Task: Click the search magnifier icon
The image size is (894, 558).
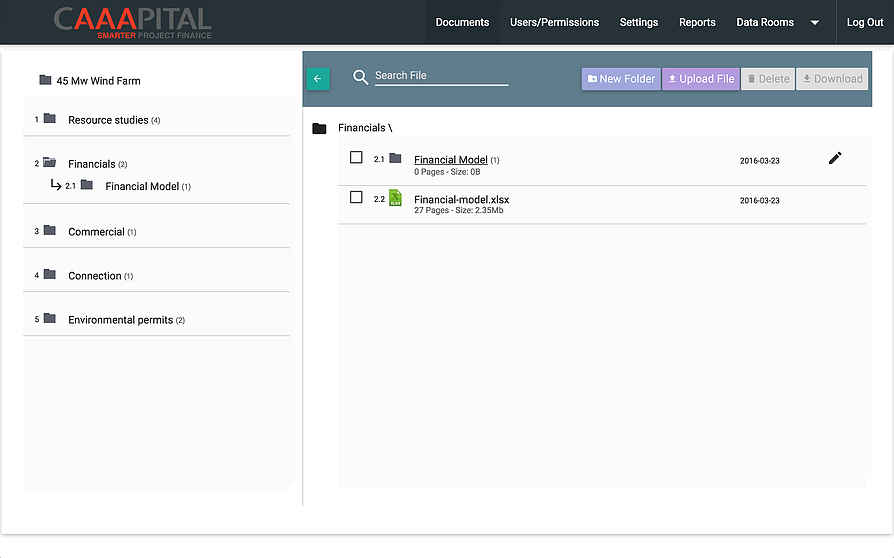Action: pyautogui.click(x=360, y=77)
